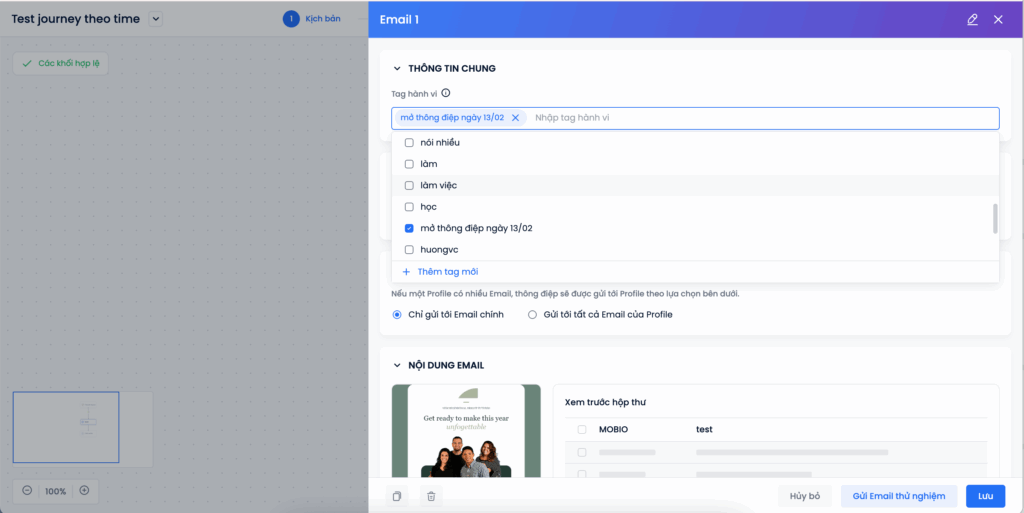Collapse the THÔNG TIN CHUNG section
This screenshot has height=513, width=1024.
[397, 69]
